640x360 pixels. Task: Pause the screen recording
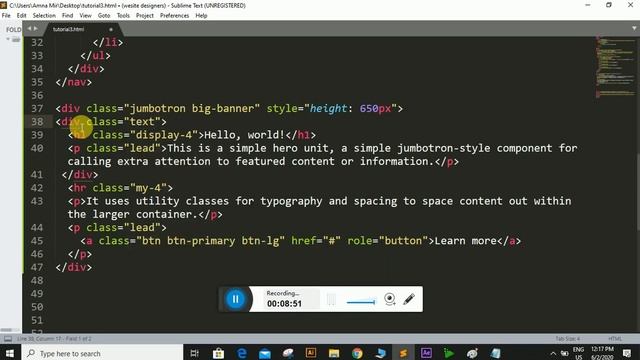coord(236,299)
